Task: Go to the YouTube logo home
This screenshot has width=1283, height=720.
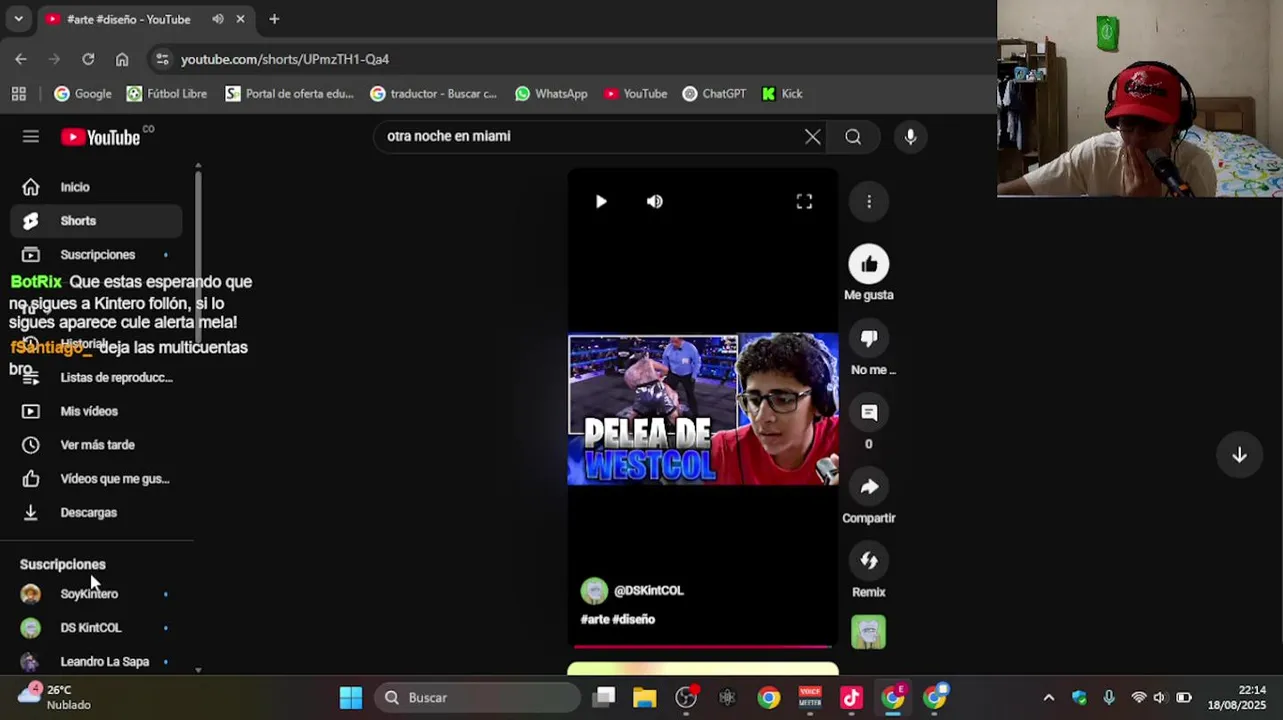Action: click(100, 137)
